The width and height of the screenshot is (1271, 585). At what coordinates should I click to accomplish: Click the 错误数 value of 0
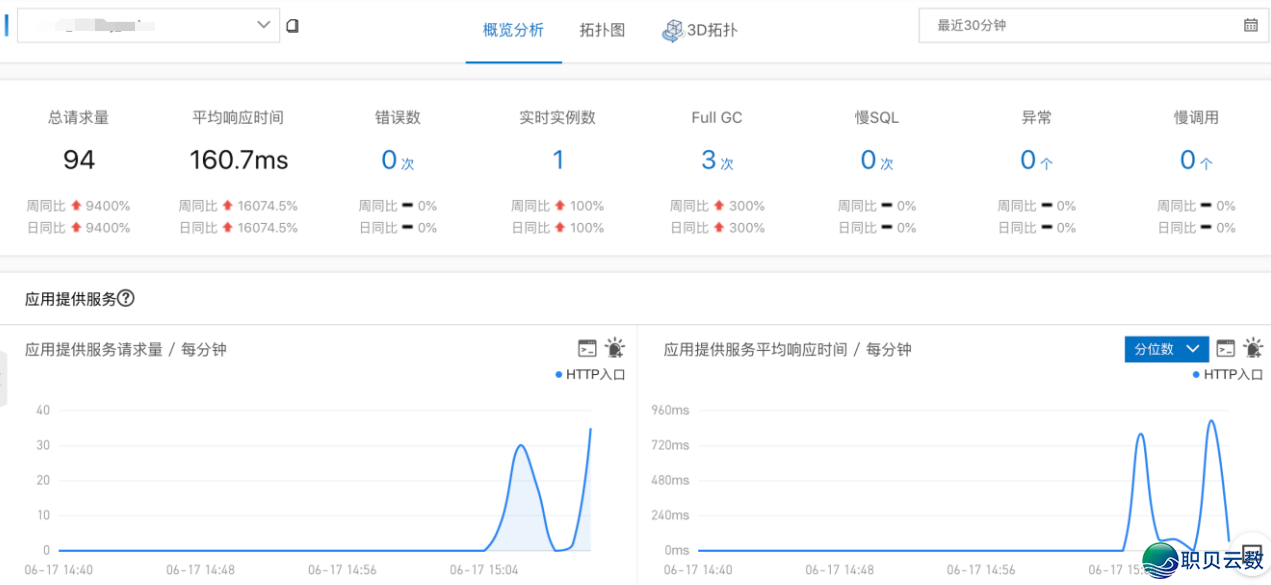[x=390, y=160]
